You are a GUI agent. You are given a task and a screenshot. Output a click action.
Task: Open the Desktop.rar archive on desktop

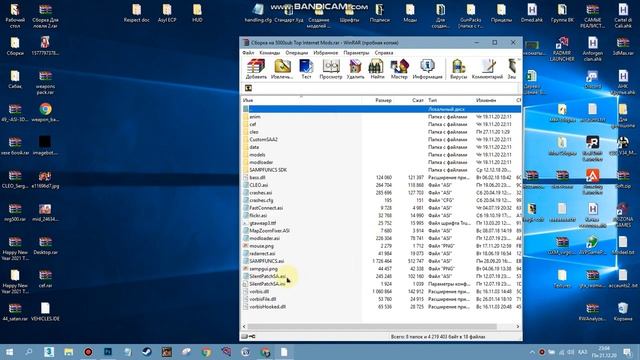click(x=45, y=246)
